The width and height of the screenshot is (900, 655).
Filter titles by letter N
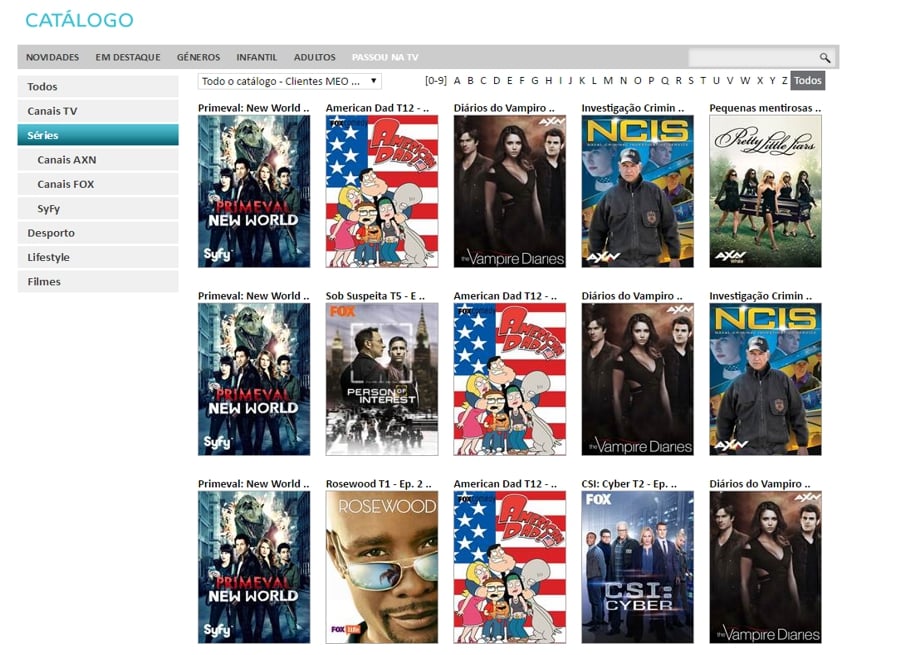click(x=623, y=80)
